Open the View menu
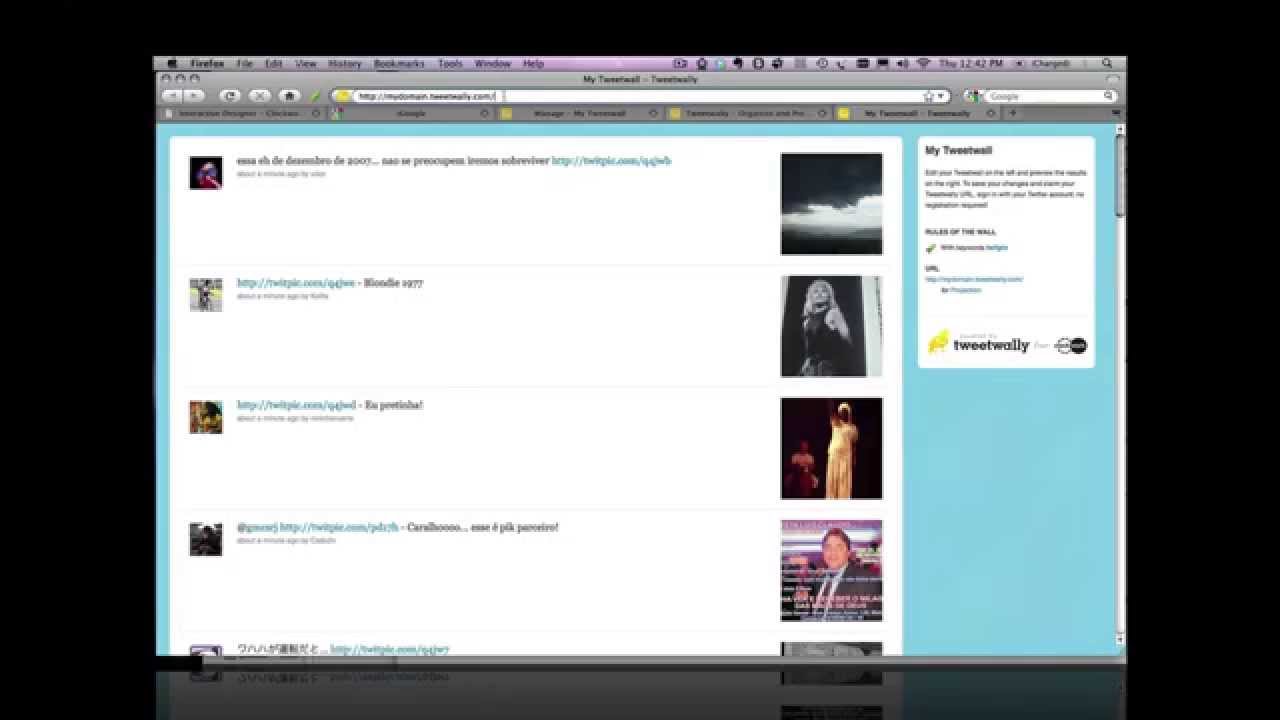 click(305, 63)
